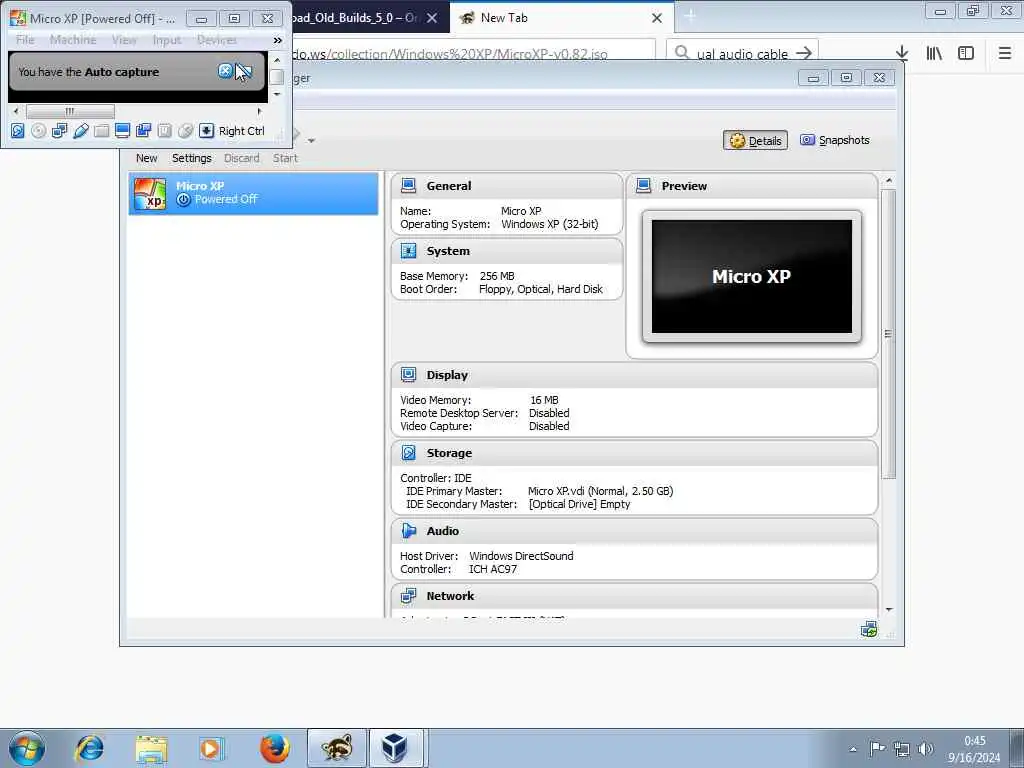
Task: Click the network adapters icon in the VM status bar
Action: click(x=59, y=131)
